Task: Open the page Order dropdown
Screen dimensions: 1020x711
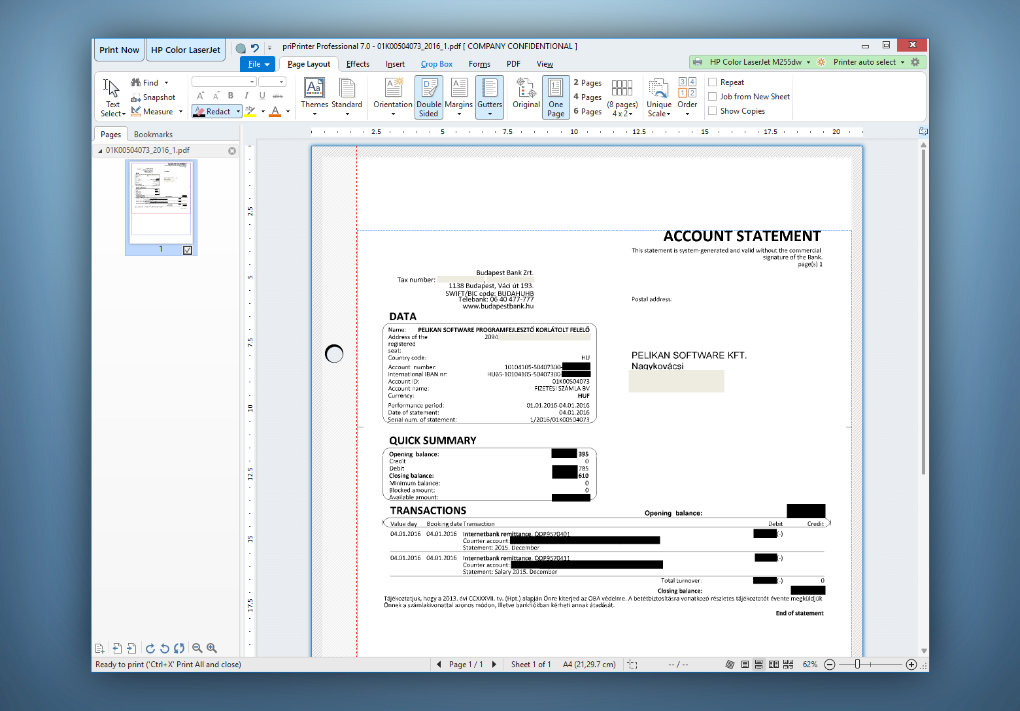Action: point(688,98)
